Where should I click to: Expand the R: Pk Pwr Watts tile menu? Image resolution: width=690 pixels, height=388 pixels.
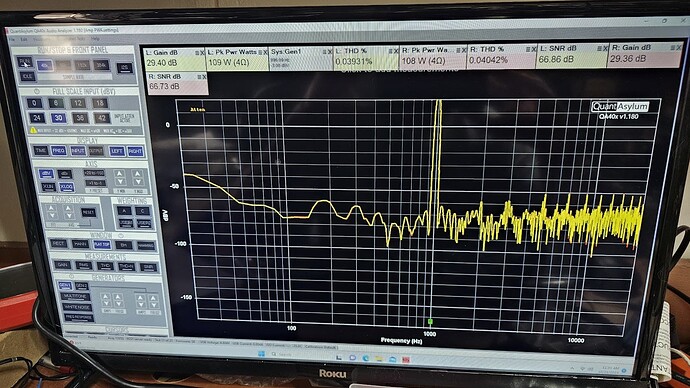[x=458, y=50]
